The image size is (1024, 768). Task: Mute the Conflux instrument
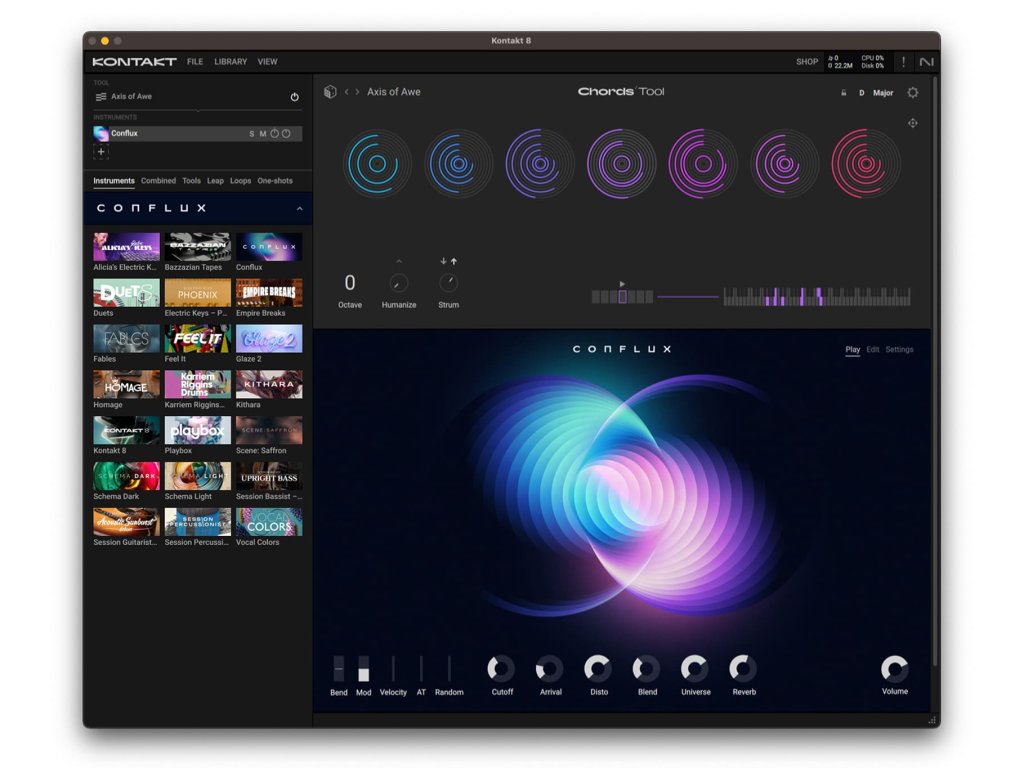[263, 134]
